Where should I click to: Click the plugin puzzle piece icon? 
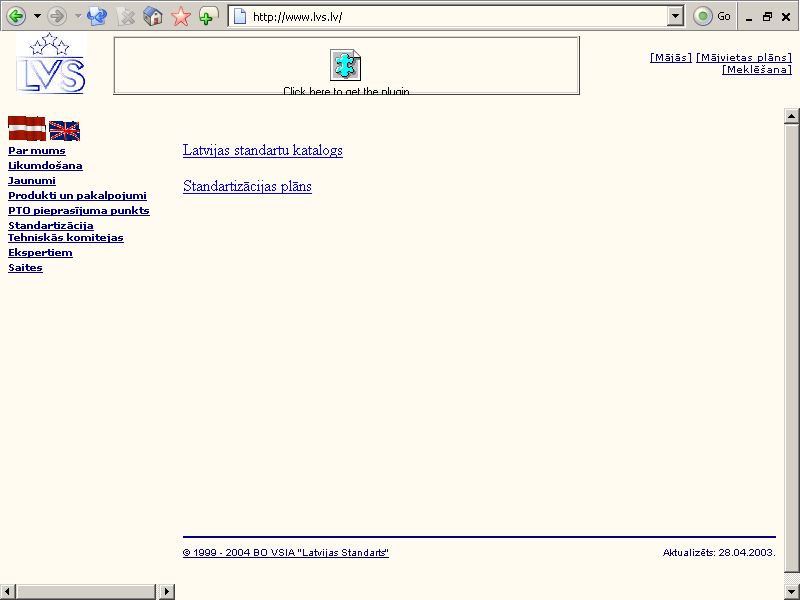[346, 65]
